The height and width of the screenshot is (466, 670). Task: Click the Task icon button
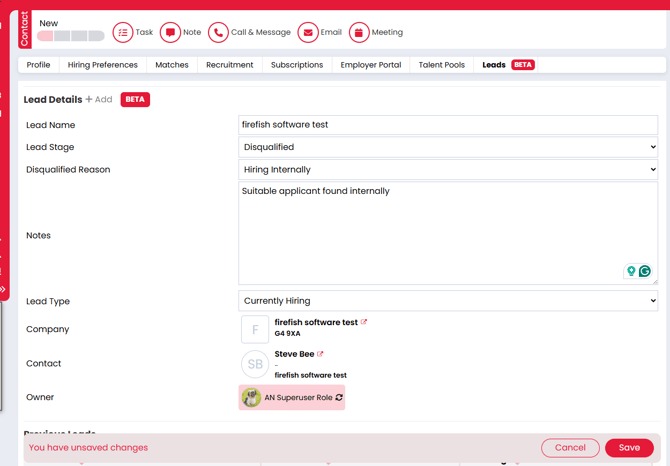123,33
